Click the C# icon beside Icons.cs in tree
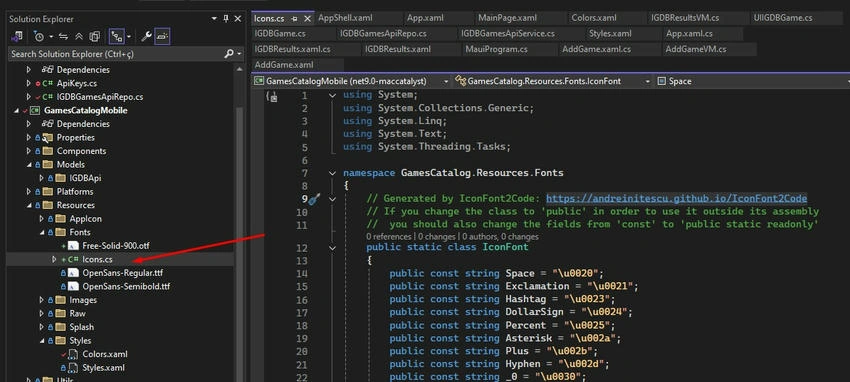 point(73,260)
